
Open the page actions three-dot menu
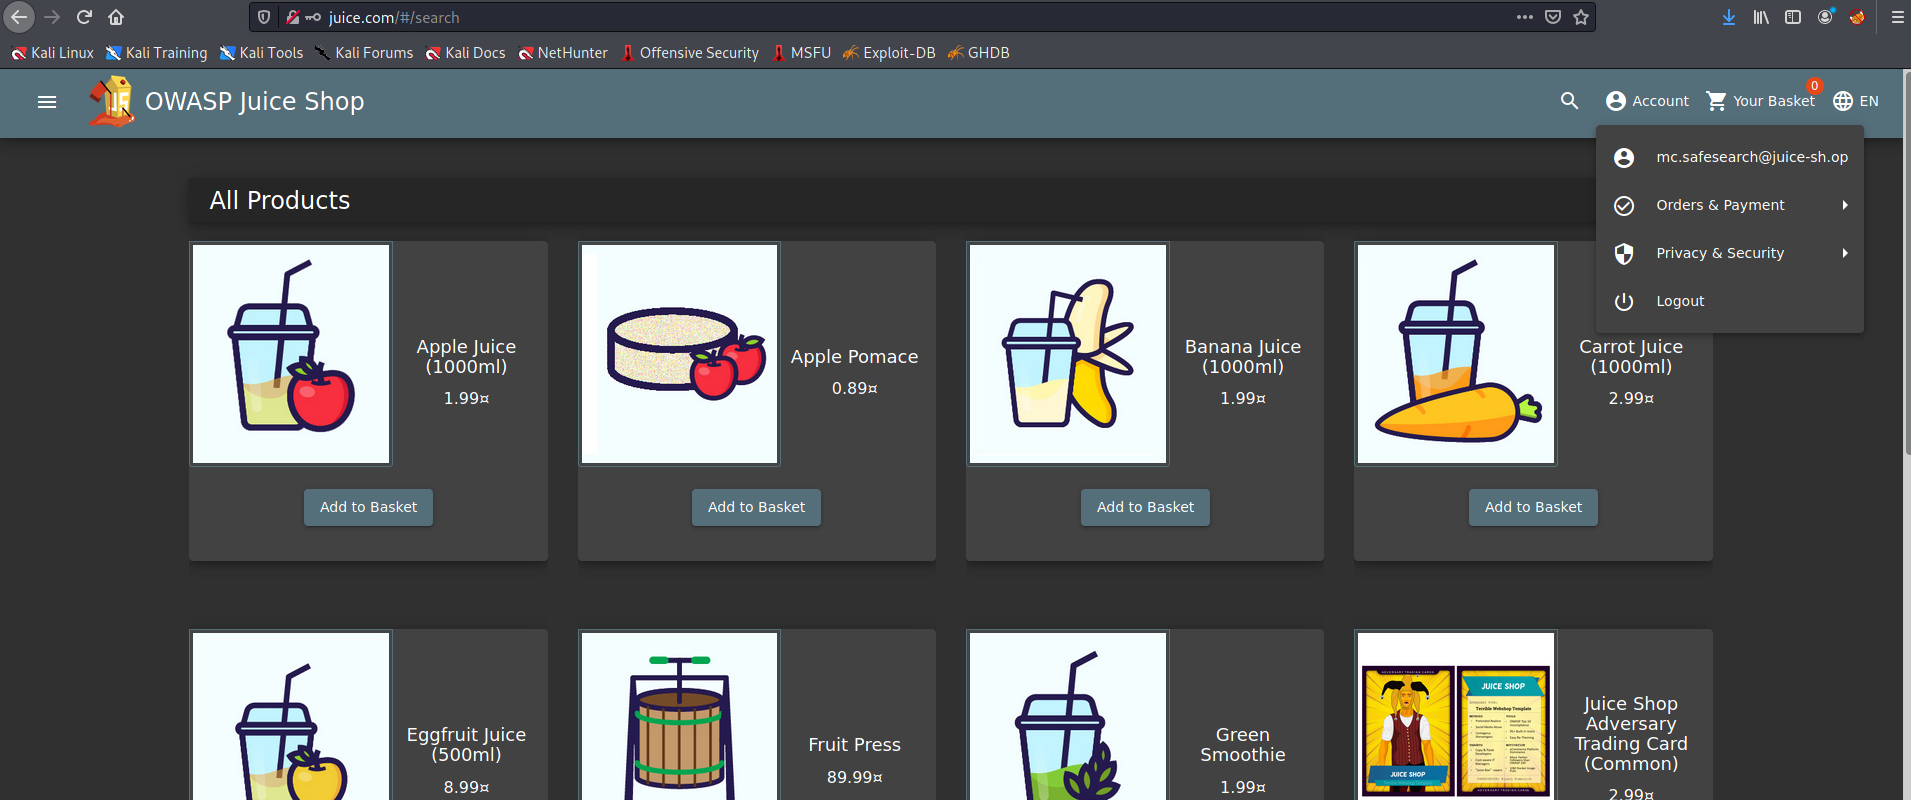click(1524, 17)
